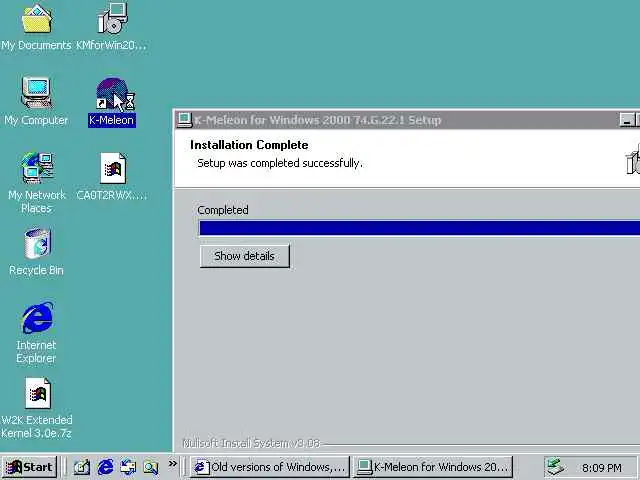The width and height of the screenshot is (640, 480).
Task: Open the Start menu
Action: (29, 467)
